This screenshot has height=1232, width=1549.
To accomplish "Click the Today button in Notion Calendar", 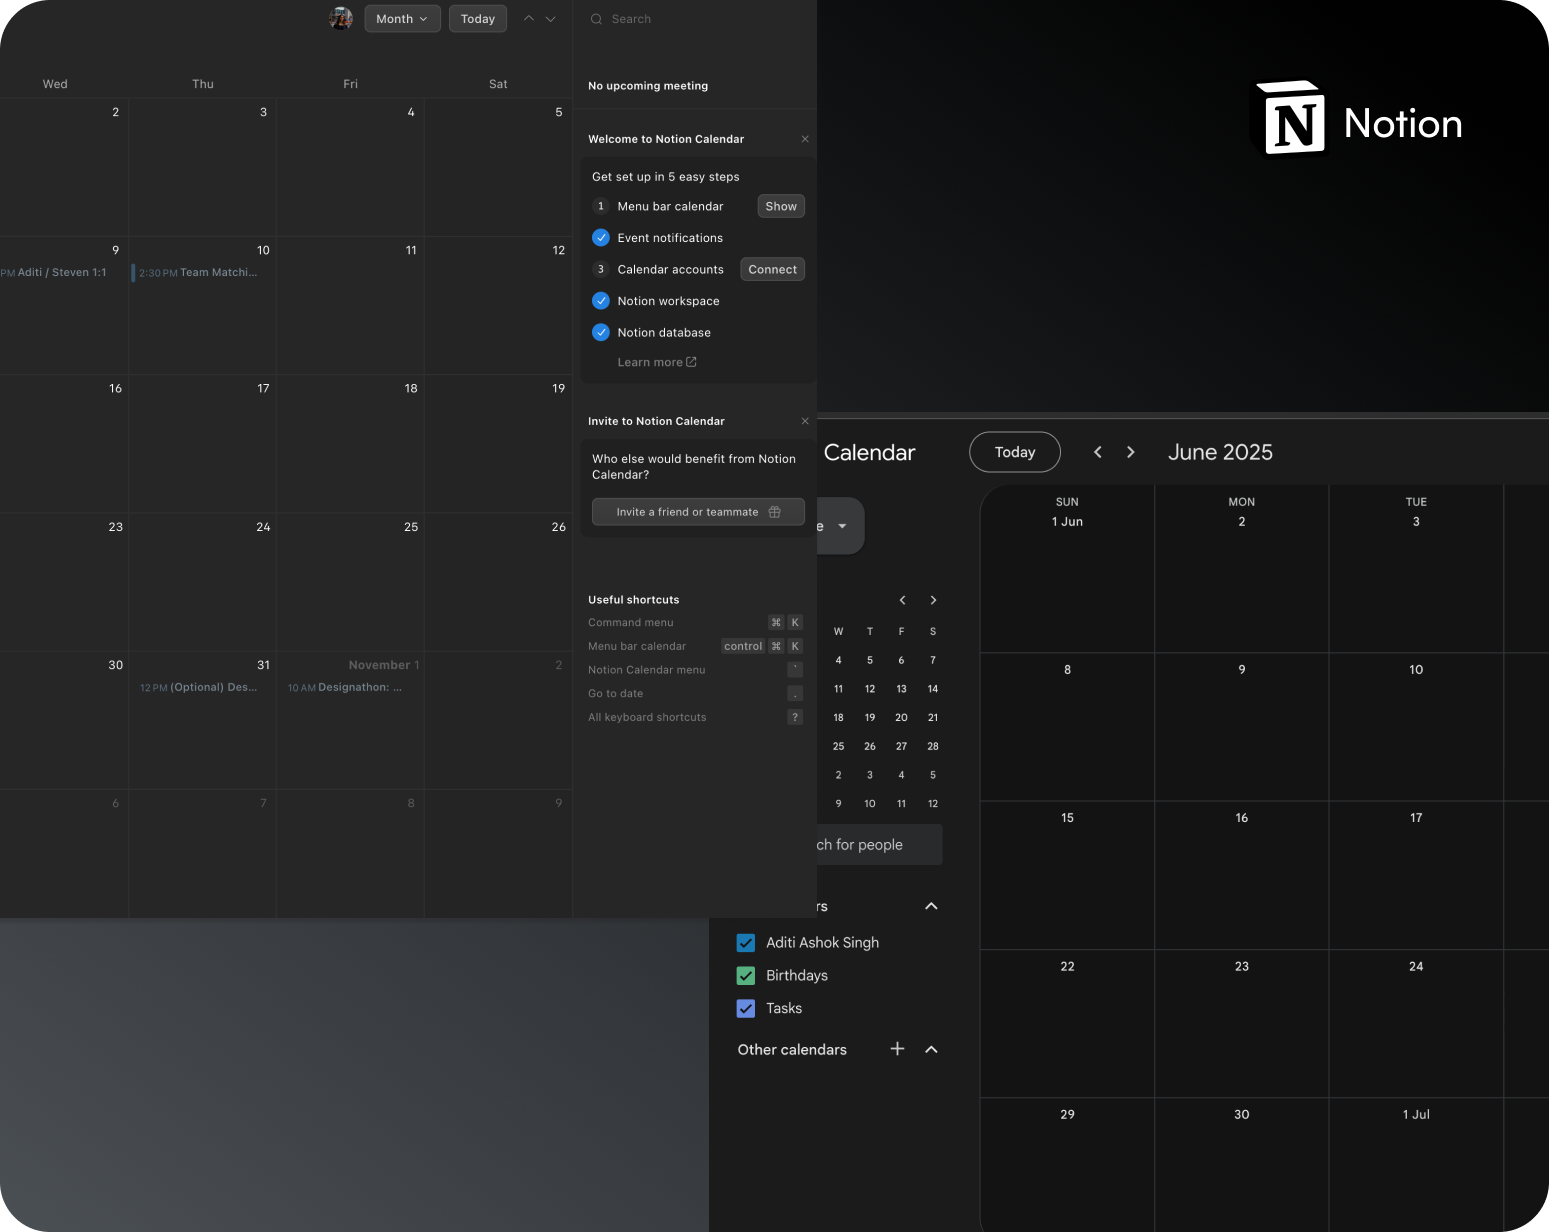I will pos(478,19).
